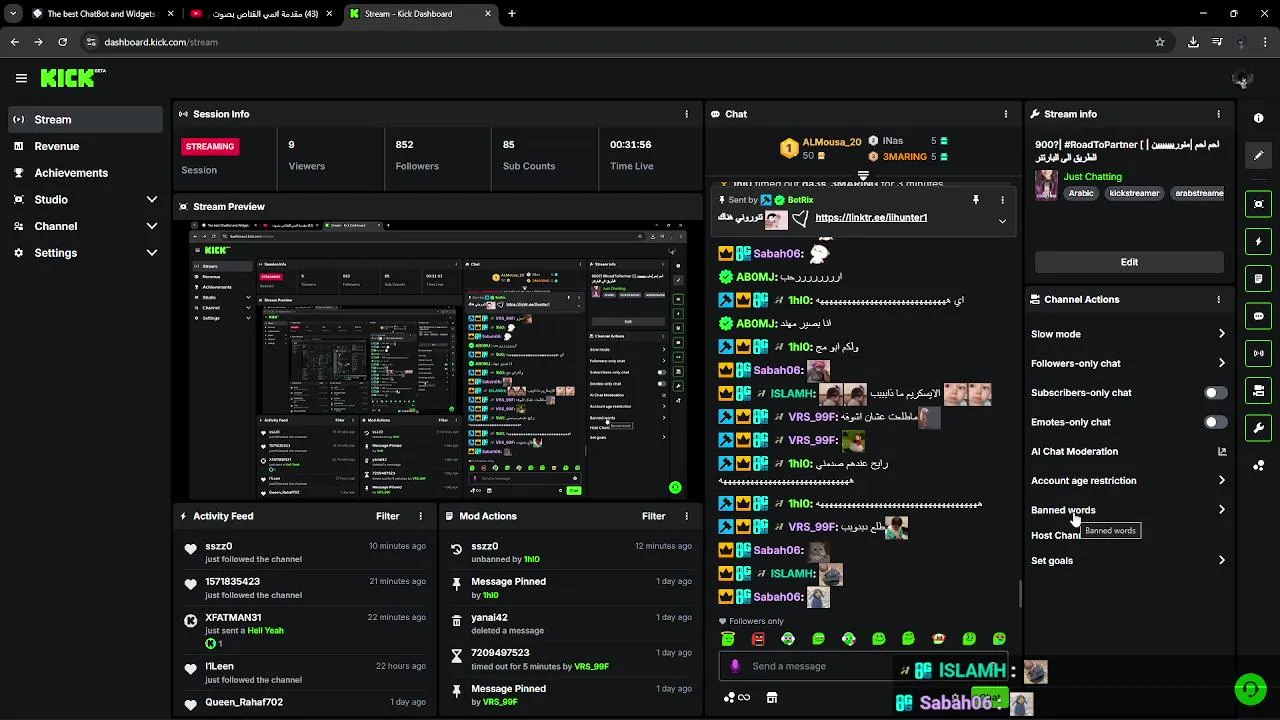Screen dimensions: 1280x720
Task: Open the green support headset button
Action: [1249, 689]
